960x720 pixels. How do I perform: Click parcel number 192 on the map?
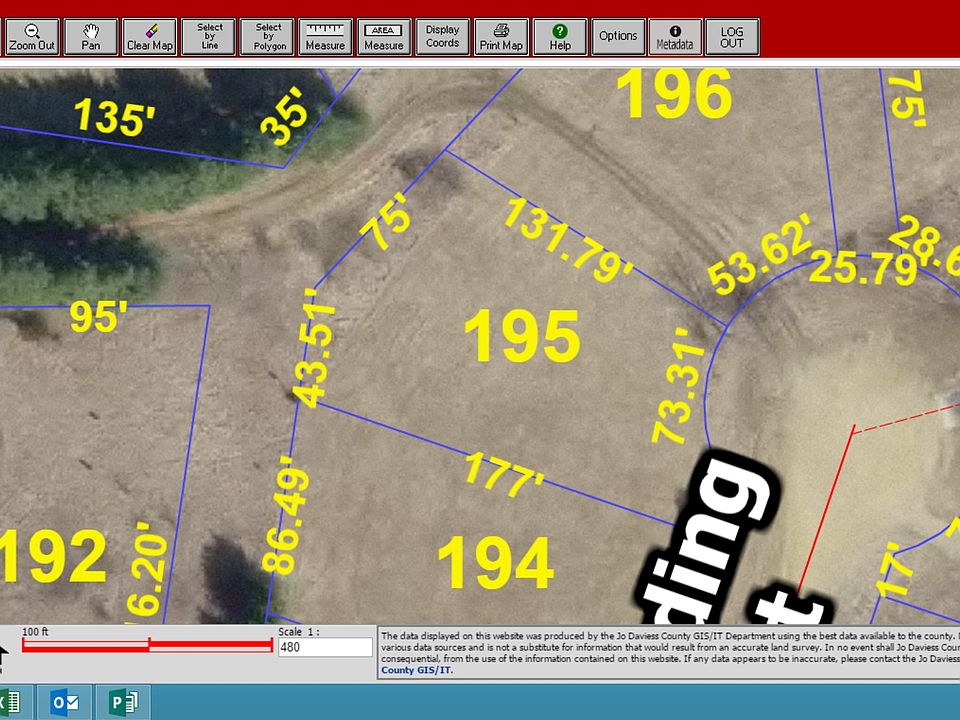click(53, 556)
